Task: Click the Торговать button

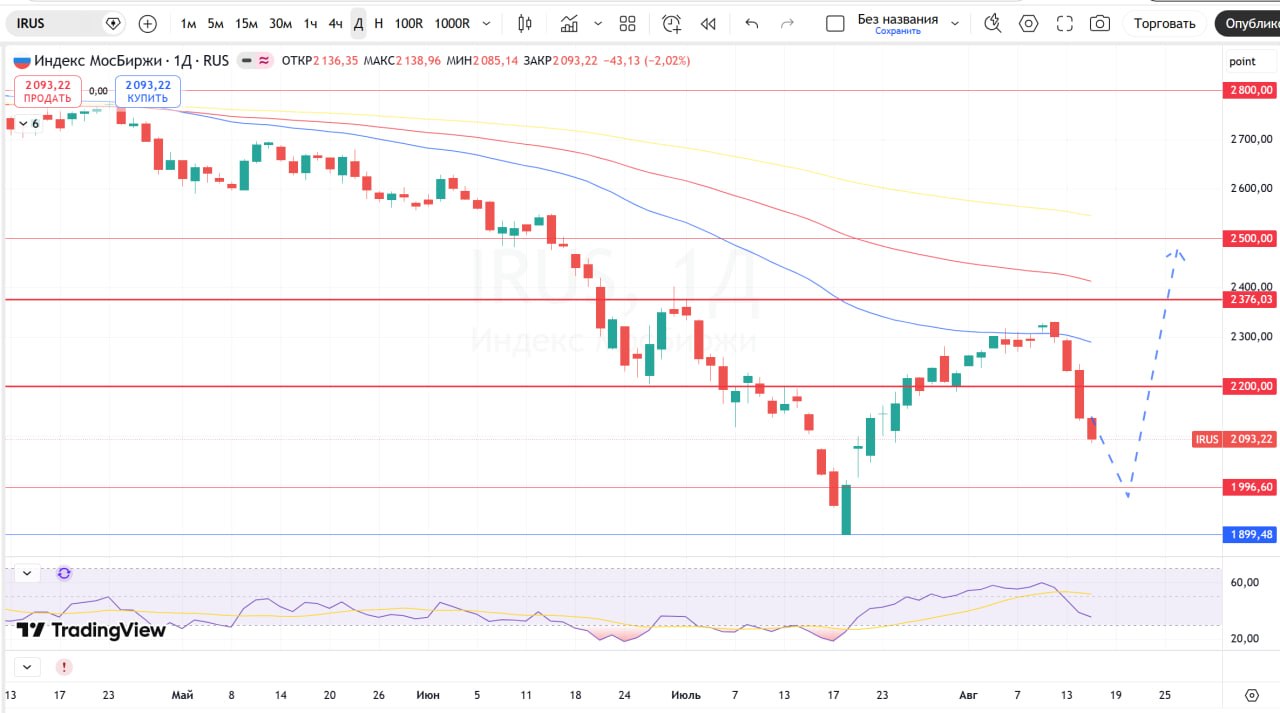Action: point(1164,23)
